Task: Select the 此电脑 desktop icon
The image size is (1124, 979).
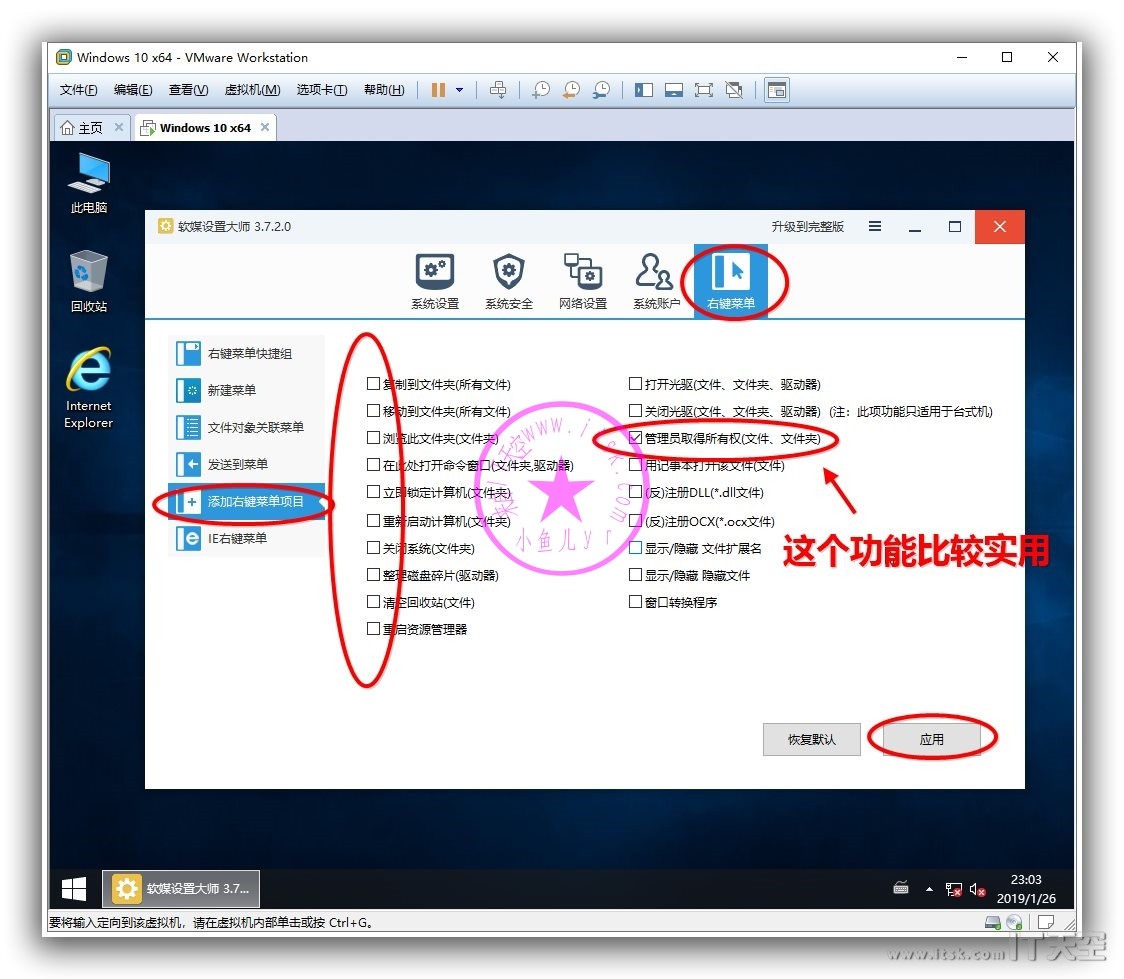Action: (x=89, y=184)
